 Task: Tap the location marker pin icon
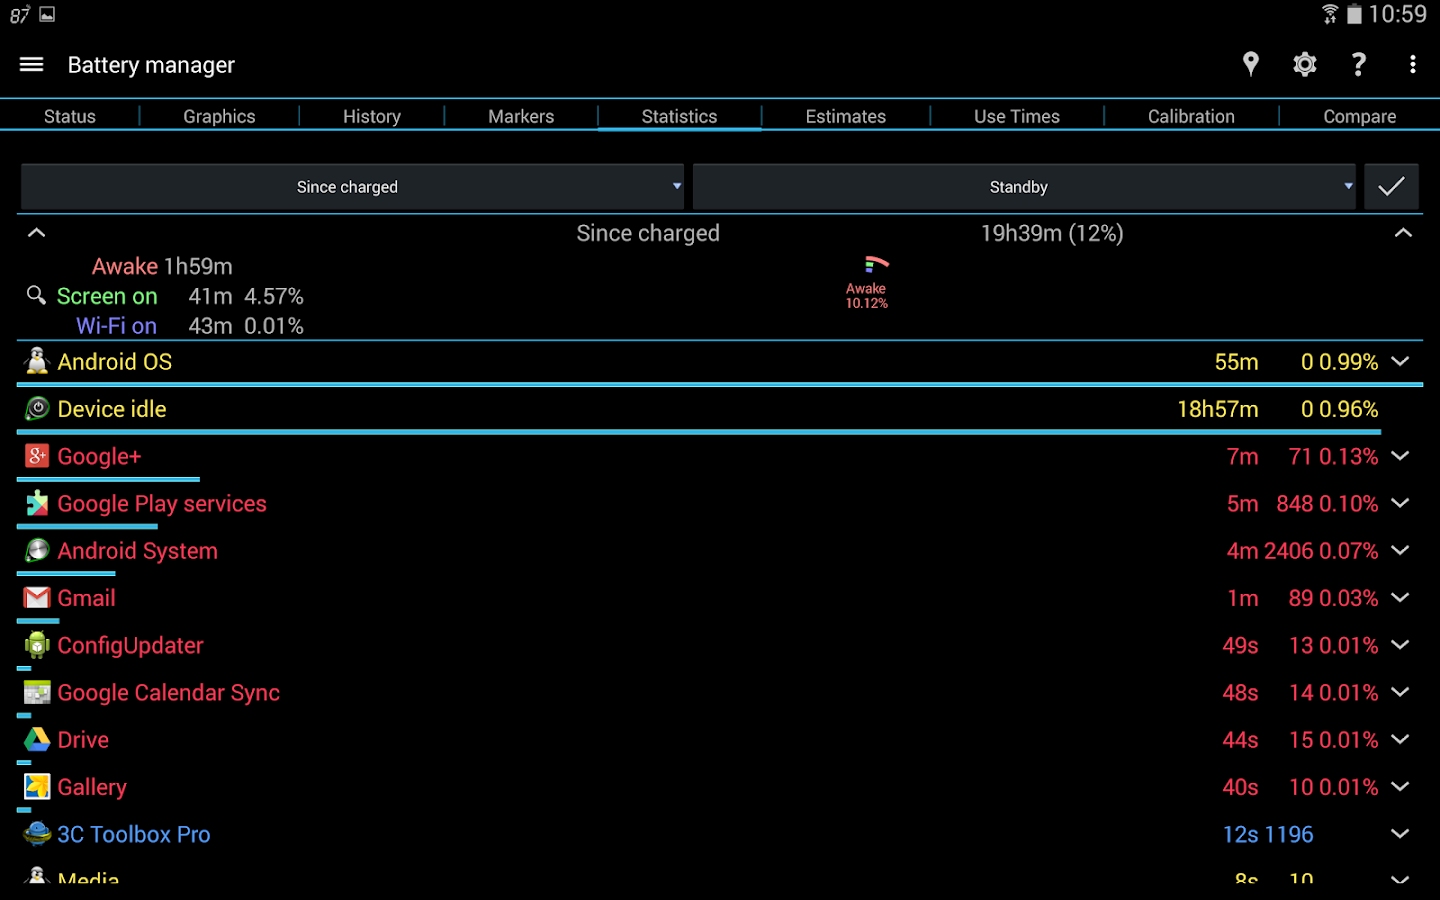click(x=1250, y=65)
